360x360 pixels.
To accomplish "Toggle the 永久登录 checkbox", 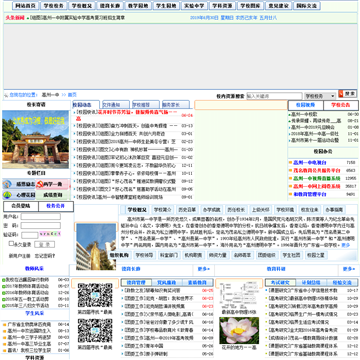I will 11,244.
